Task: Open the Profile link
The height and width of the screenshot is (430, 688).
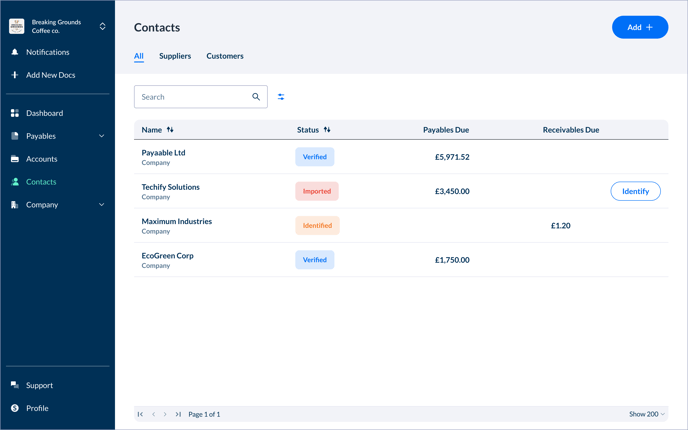Action: coord(37,408)
